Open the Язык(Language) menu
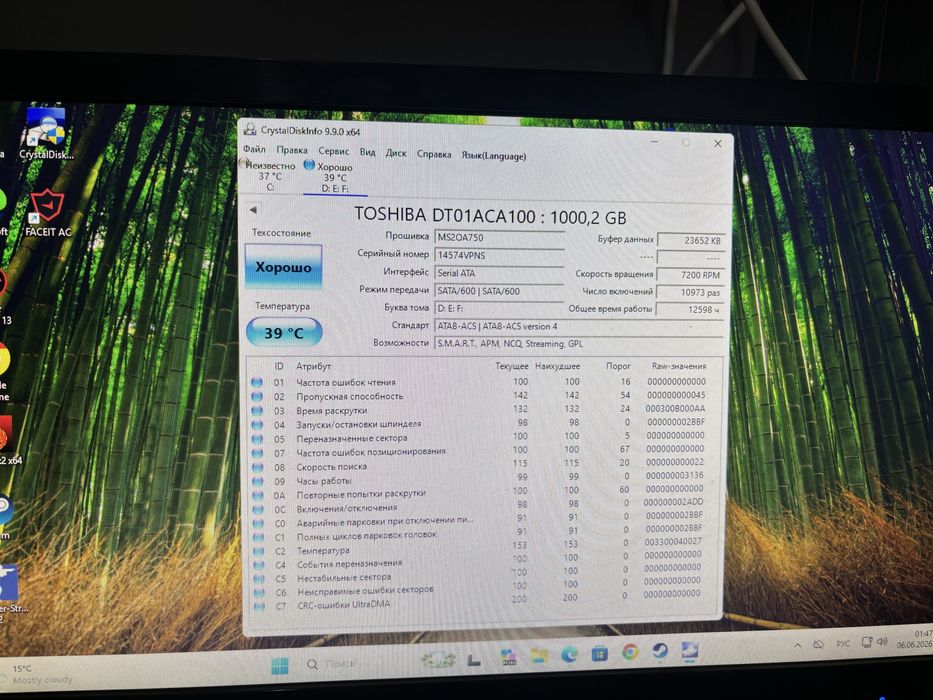 click(x=494, y=156)
